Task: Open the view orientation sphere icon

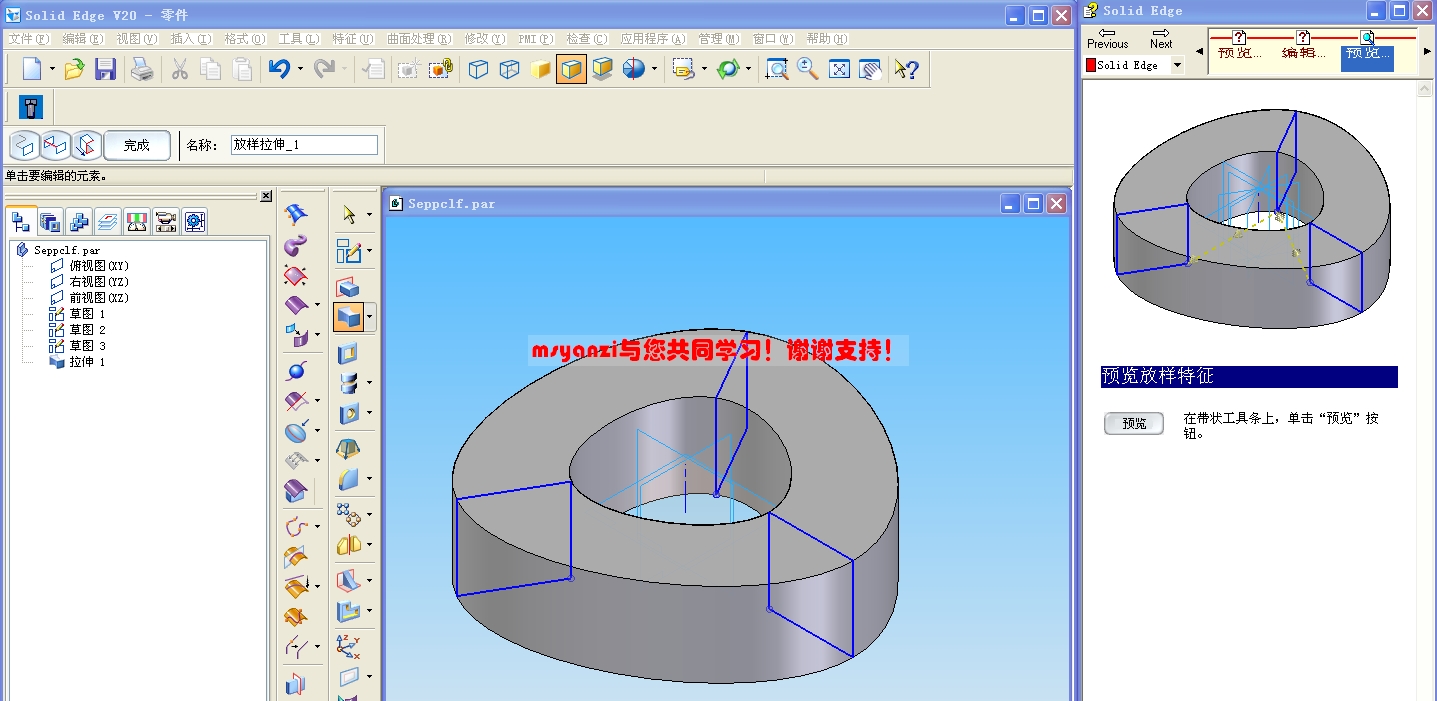Action: point(634,69)
